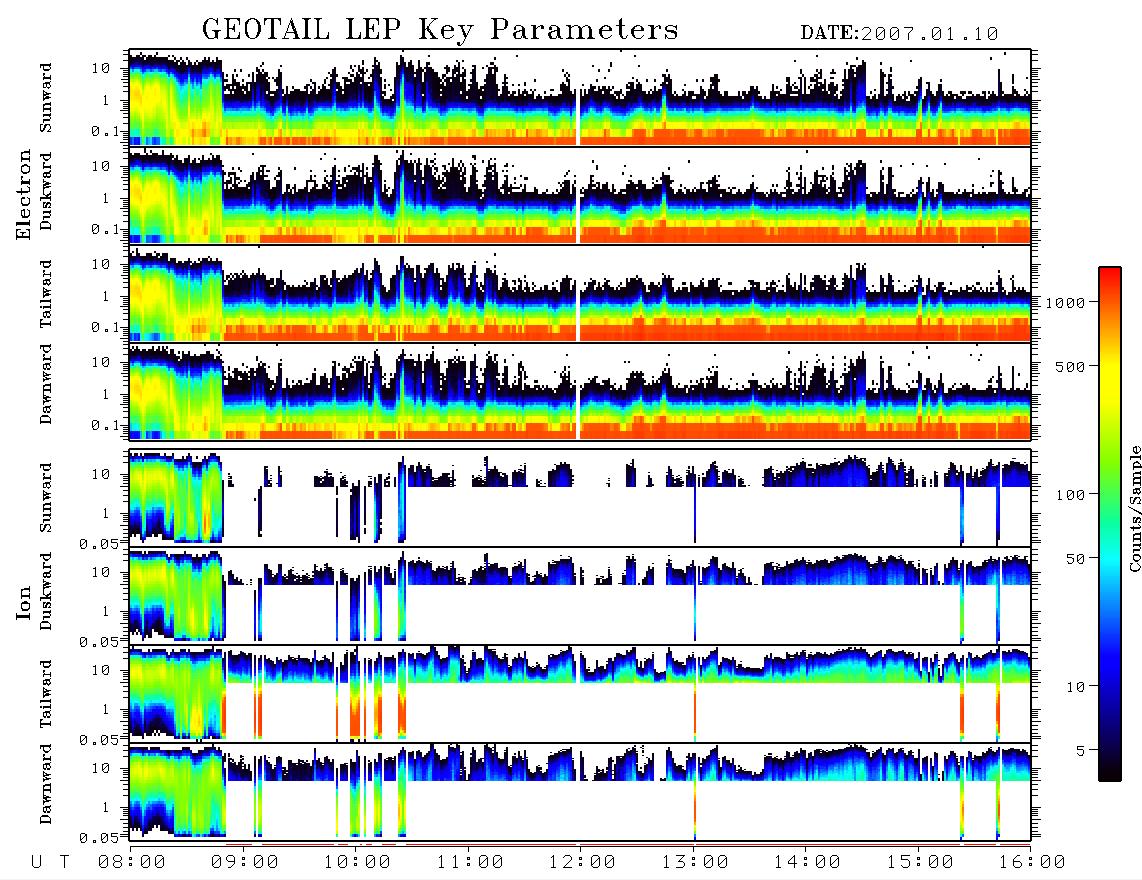Screen dimensions: 1142x880
Task: Click the Ion Dawnward spectrogram panel
Action: coord(580,791)
